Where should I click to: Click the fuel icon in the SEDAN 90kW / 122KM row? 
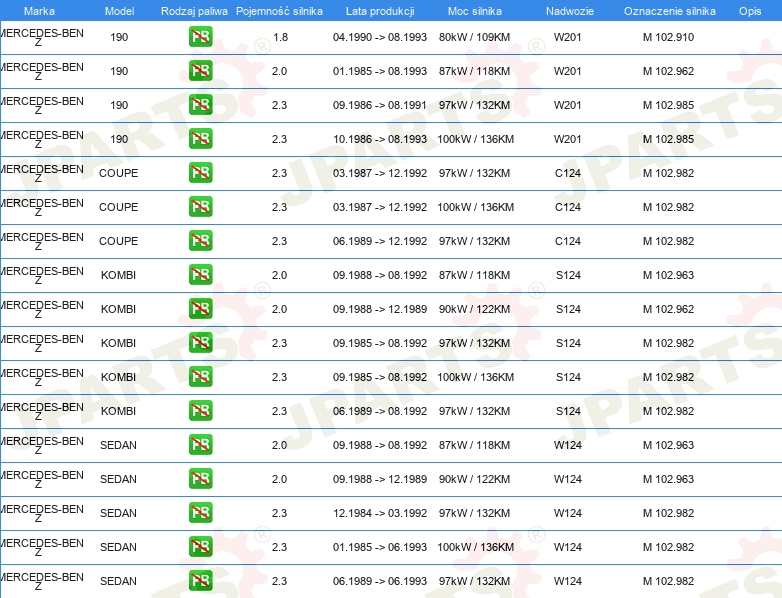click(200, 479)
